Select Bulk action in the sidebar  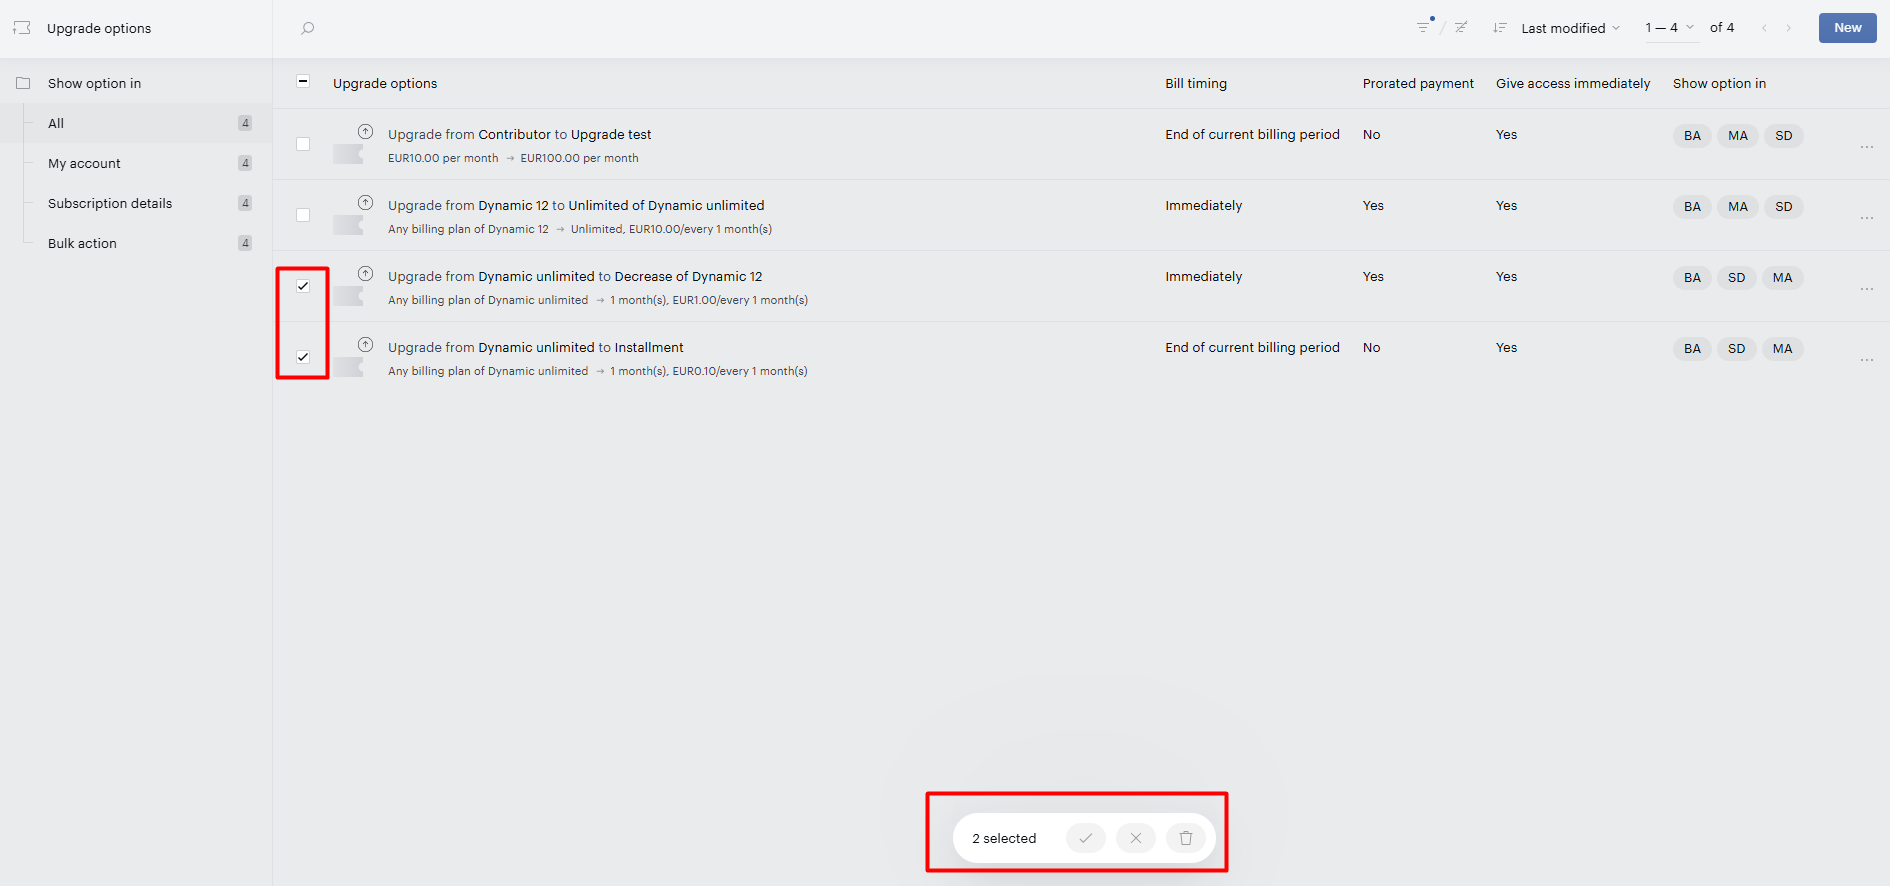[x=136, y=243]
